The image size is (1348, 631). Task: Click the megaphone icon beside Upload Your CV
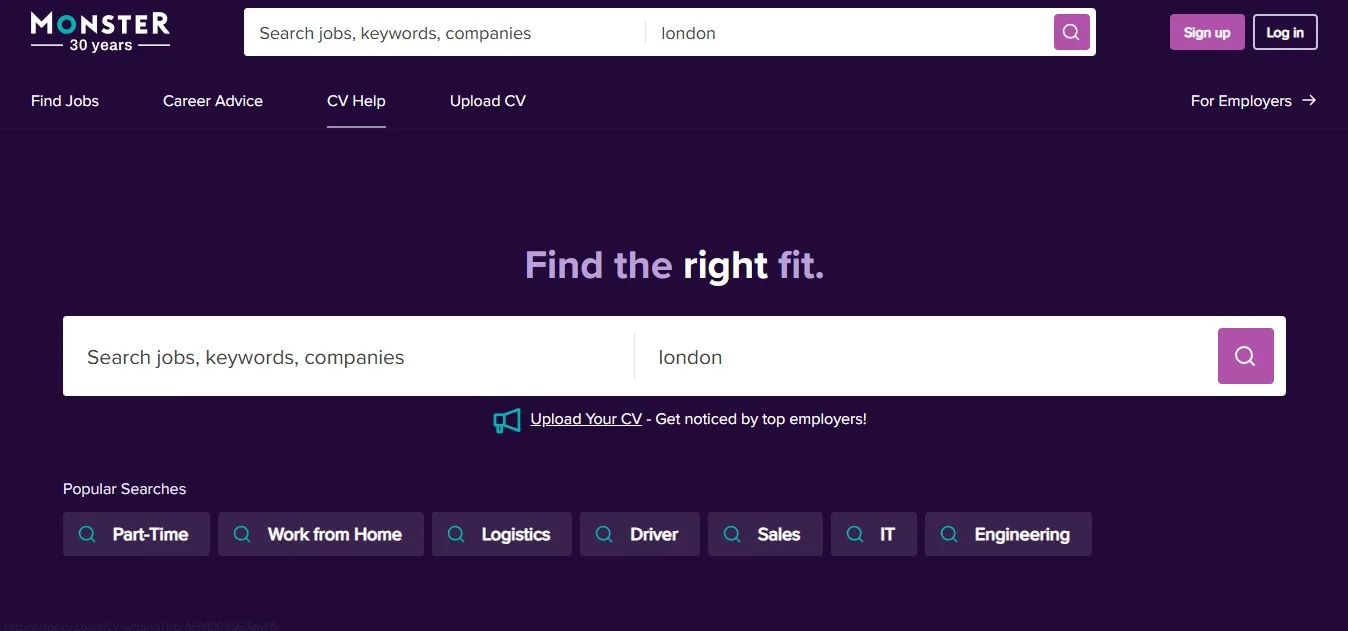(x=507, y=420)
